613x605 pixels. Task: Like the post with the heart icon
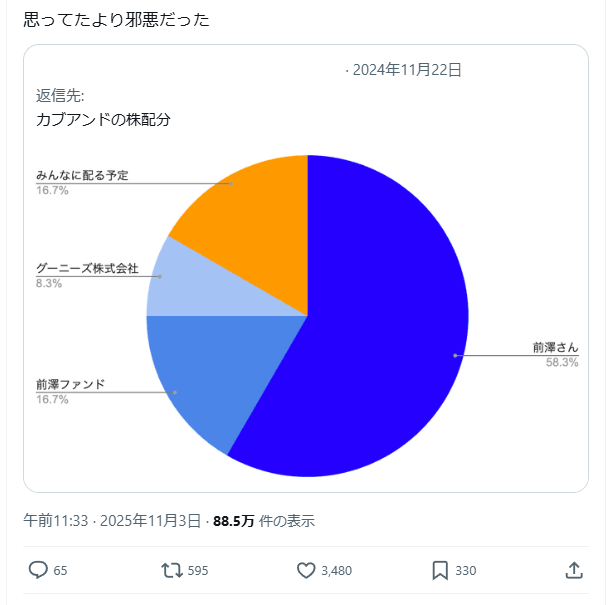coord(306,570)
